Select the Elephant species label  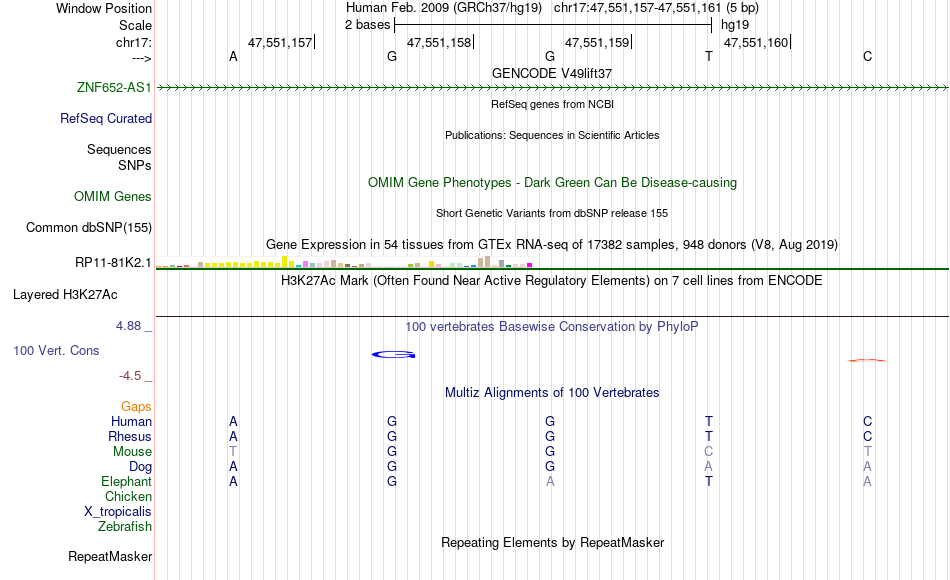127,481
